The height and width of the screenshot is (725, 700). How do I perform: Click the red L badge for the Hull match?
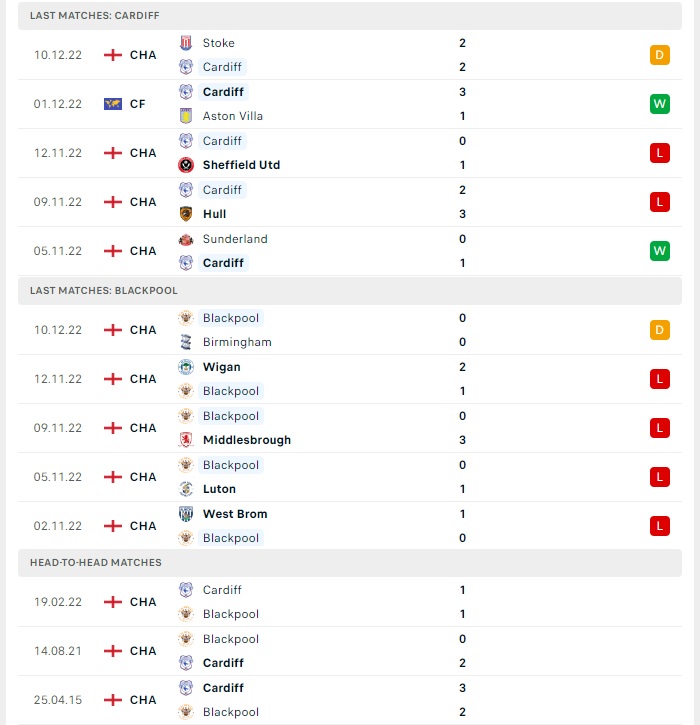(660, 202)
